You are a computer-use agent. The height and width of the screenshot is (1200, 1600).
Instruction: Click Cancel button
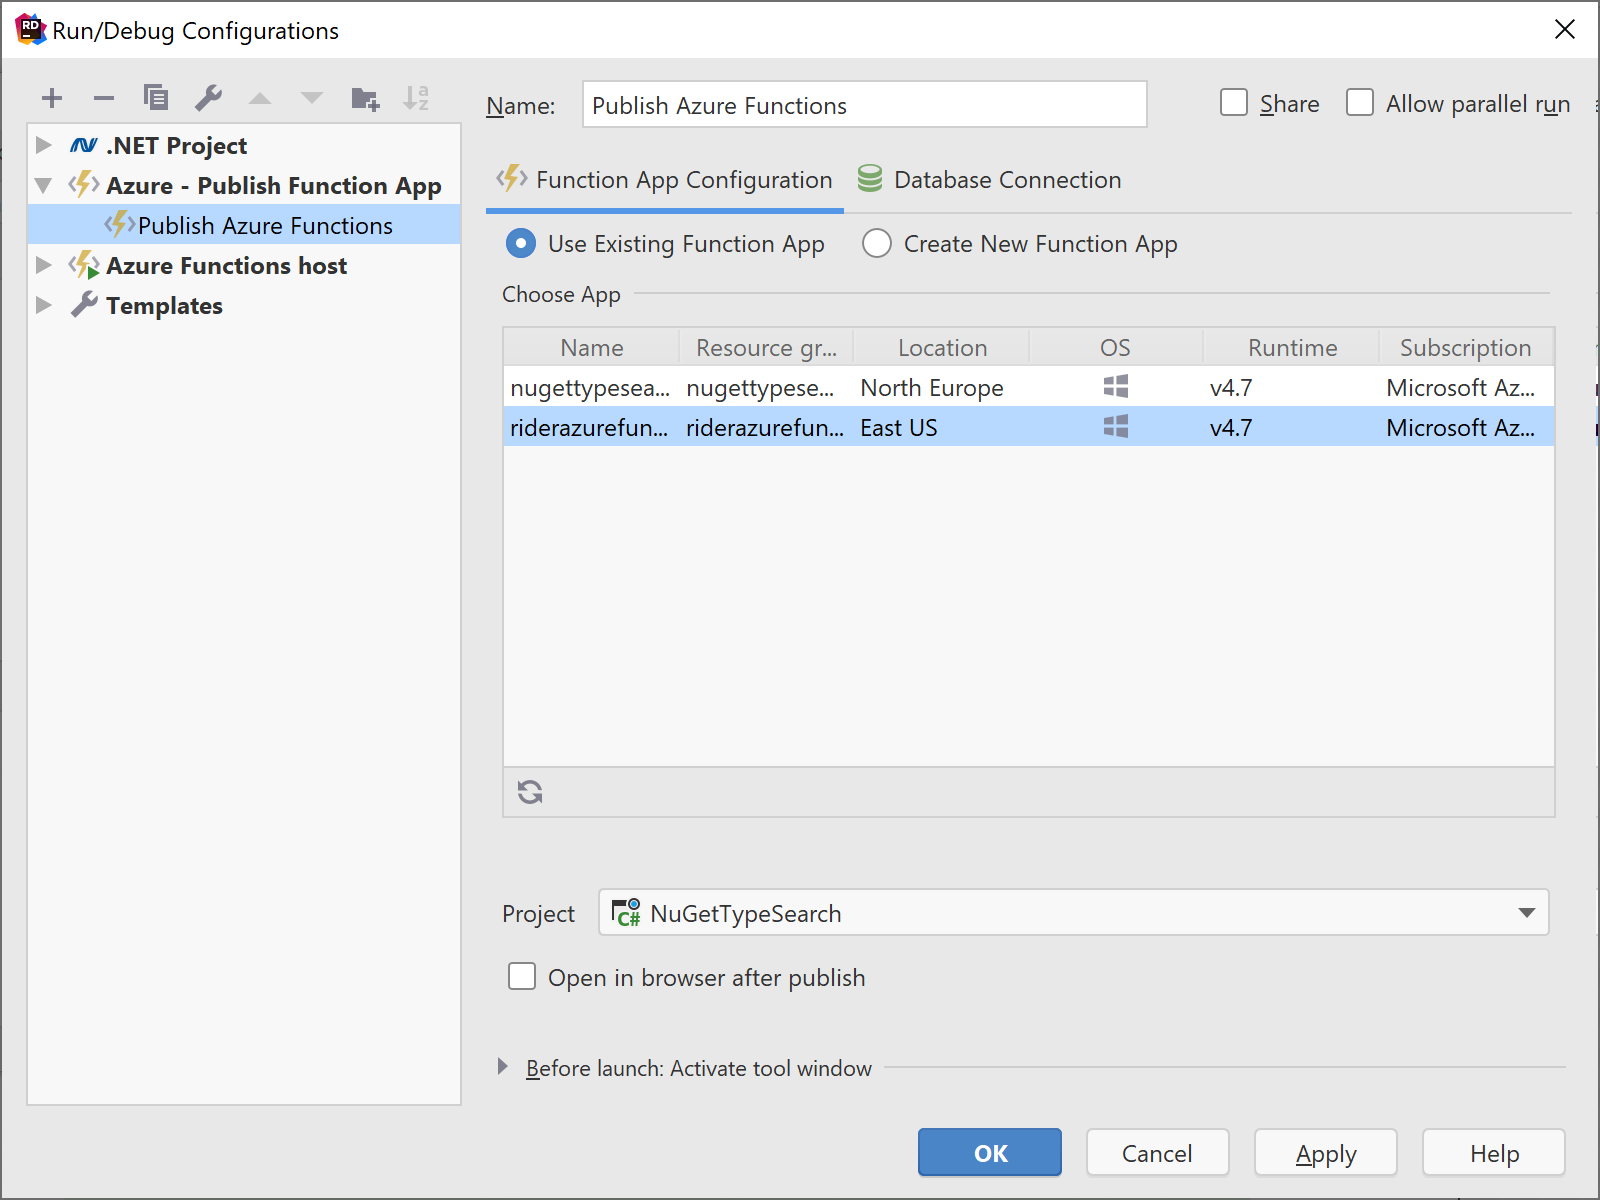tap(1158, 1153)
